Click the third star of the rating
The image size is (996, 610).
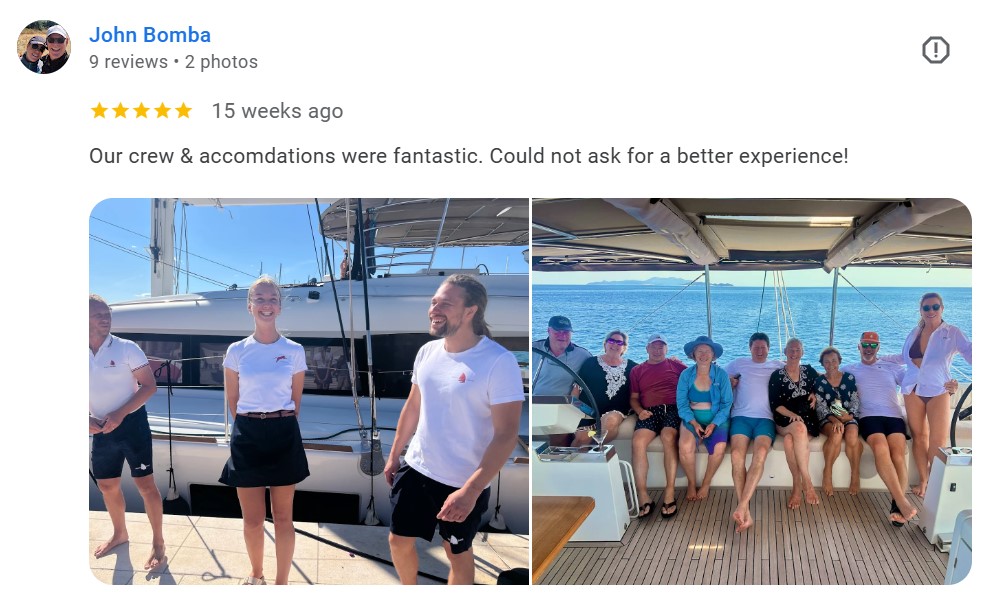pos(141,111)
